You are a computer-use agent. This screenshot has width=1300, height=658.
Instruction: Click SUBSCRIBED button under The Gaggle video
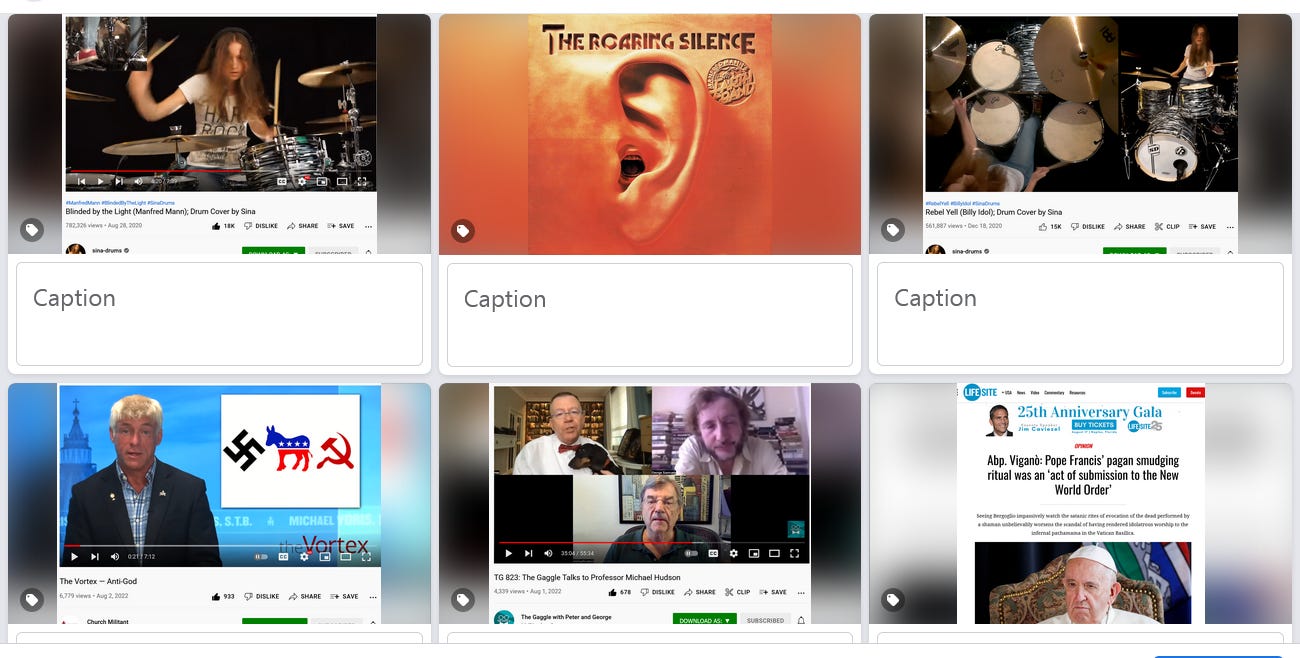pyautogui.click(x=765, y=620)
